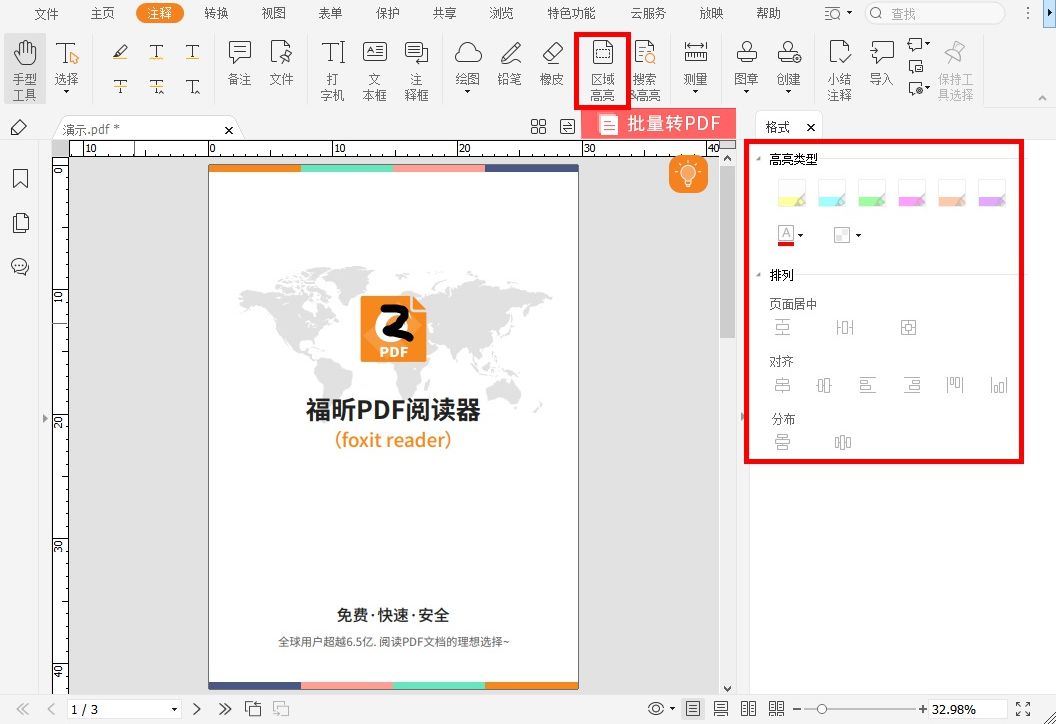Insert a 备注 note annotation
This screenshot has width=1056, height=724.
tap(238, 62)
